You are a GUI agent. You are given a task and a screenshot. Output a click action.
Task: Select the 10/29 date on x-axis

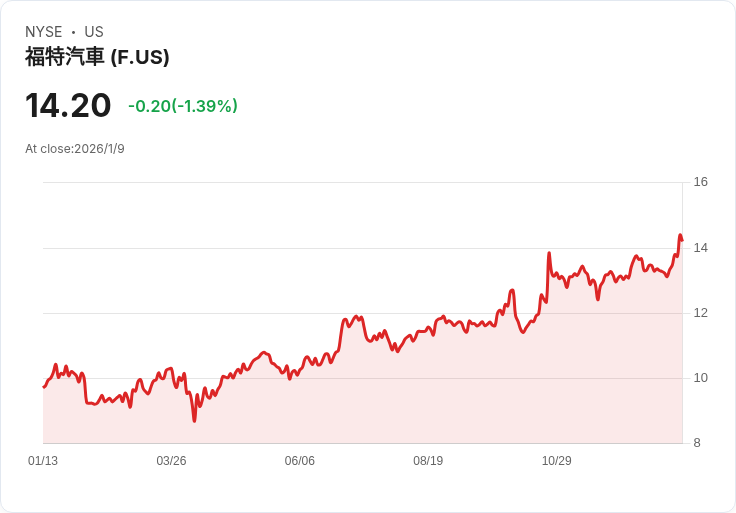[556, 461]
